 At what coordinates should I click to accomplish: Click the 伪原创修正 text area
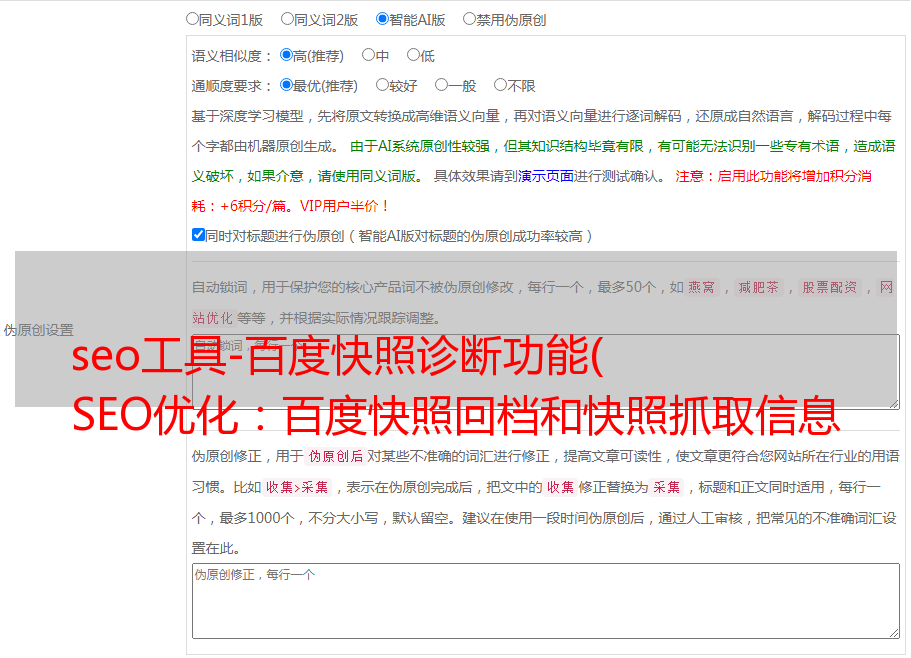(546, 601)
